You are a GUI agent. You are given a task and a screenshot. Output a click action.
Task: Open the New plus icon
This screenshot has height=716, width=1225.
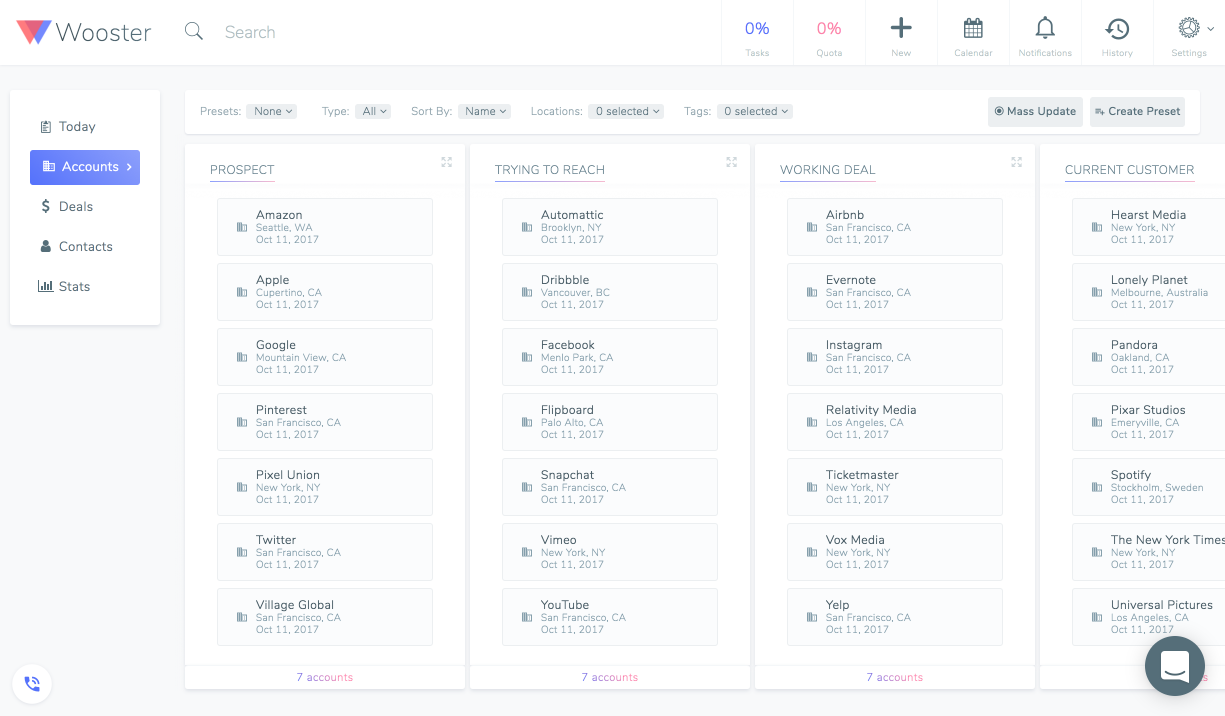pyautogui.click(x=901, y=28)
